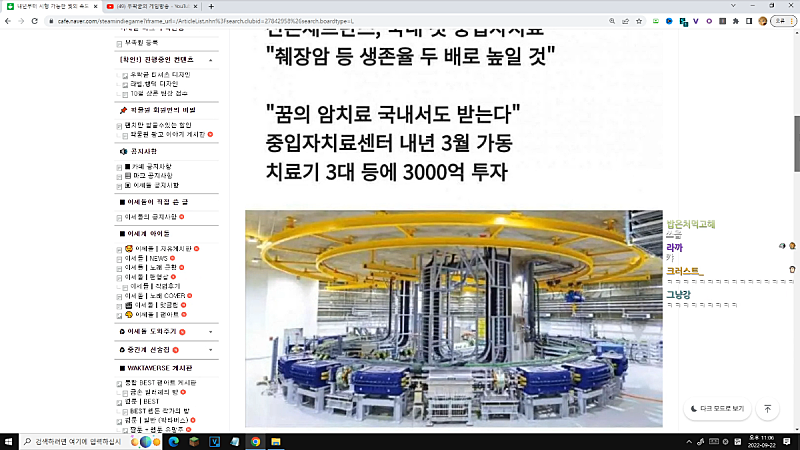Collapse the 진행중인 컨텐츠 section
Screen dimensions: 800x450
pos(211,60)
